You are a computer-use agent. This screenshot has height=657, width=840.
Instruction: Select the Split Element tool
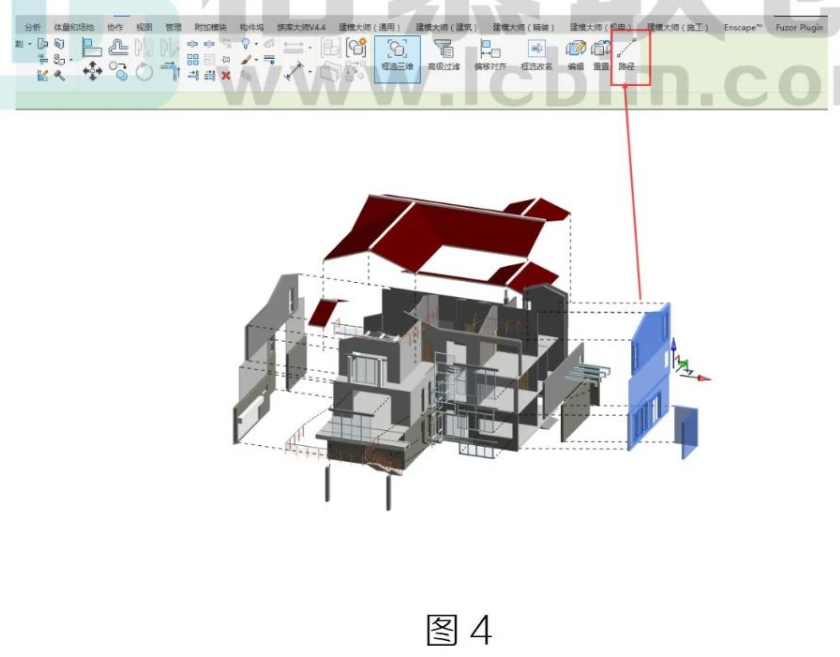click(x=192, y=44)
